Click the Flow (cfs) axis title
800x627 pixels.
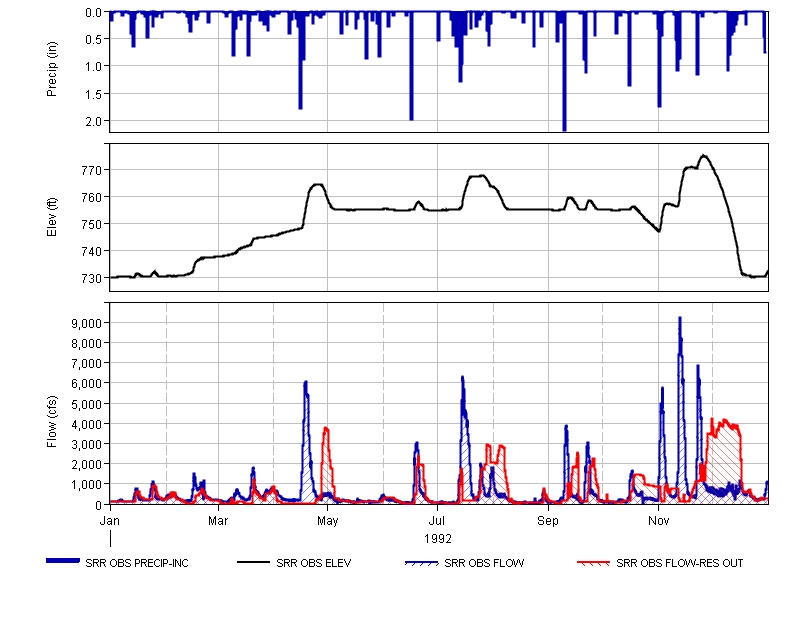click(52, 422)
